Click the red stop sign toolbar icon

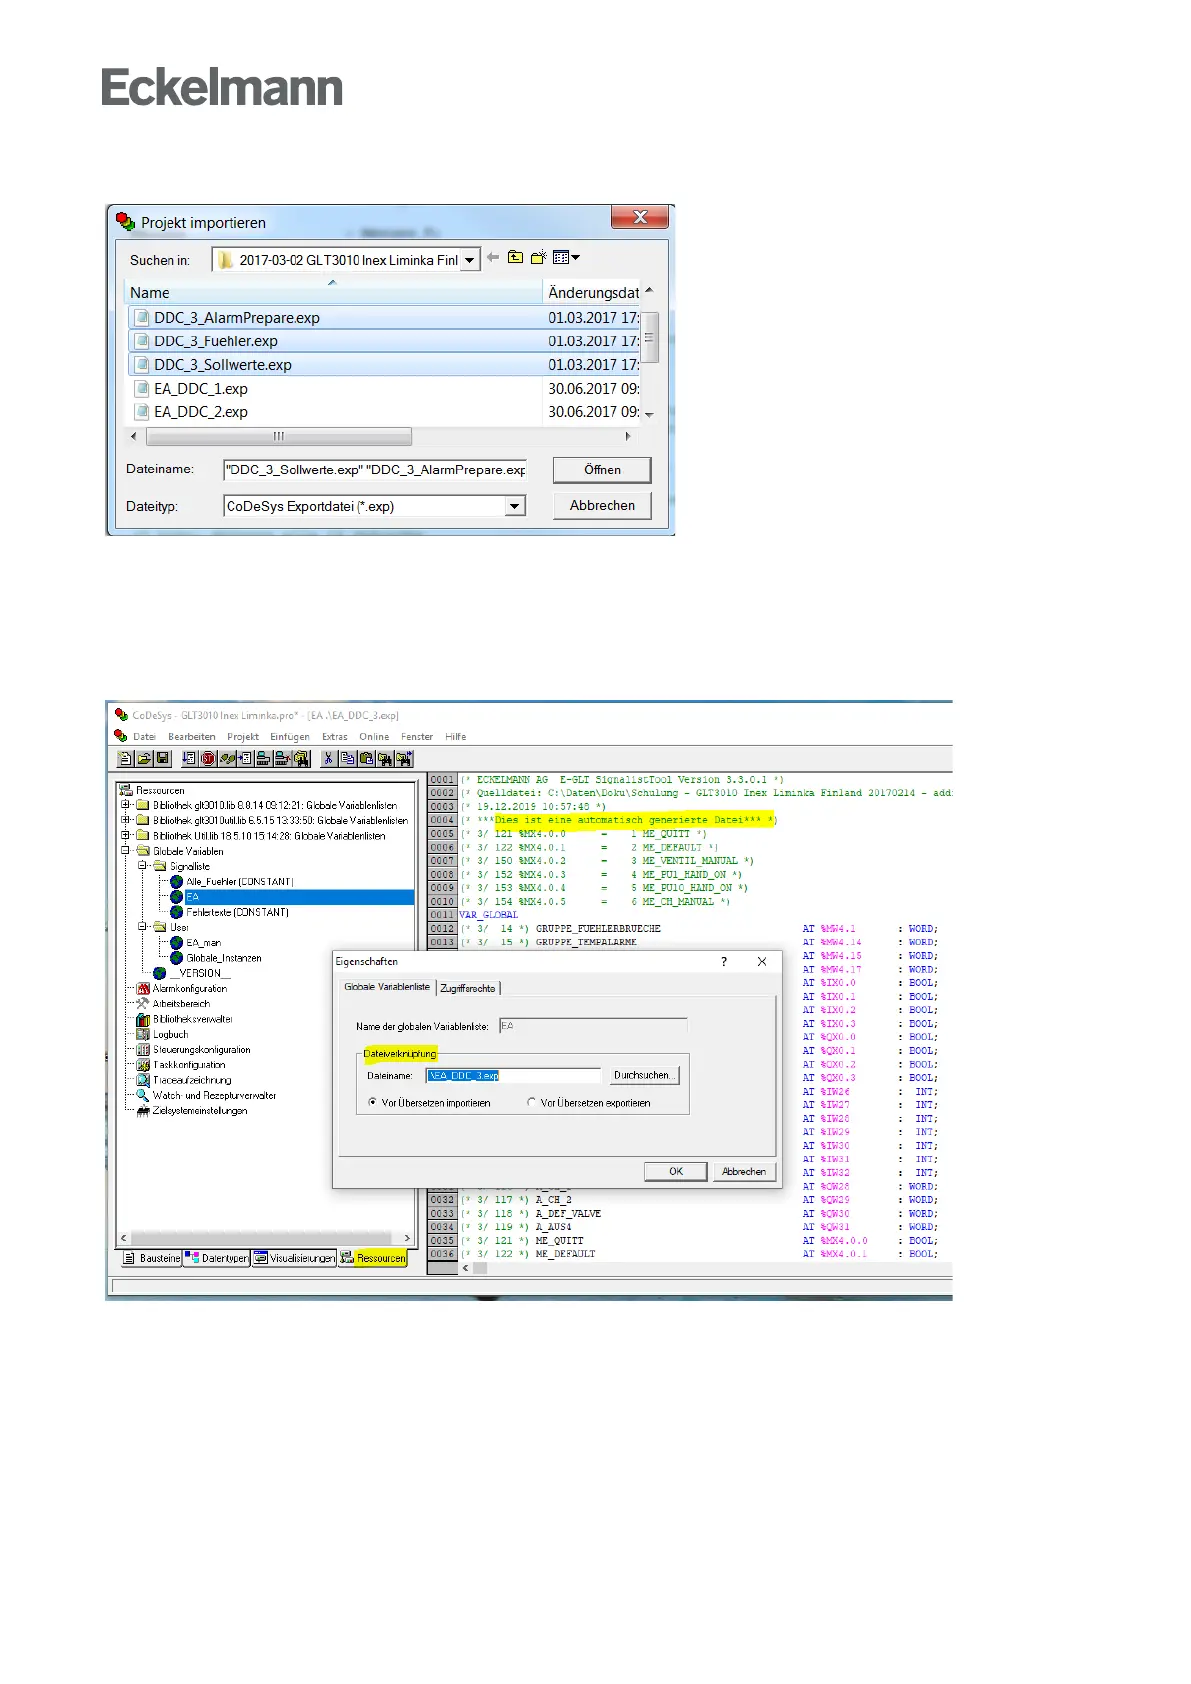click(x=208, y=759)
